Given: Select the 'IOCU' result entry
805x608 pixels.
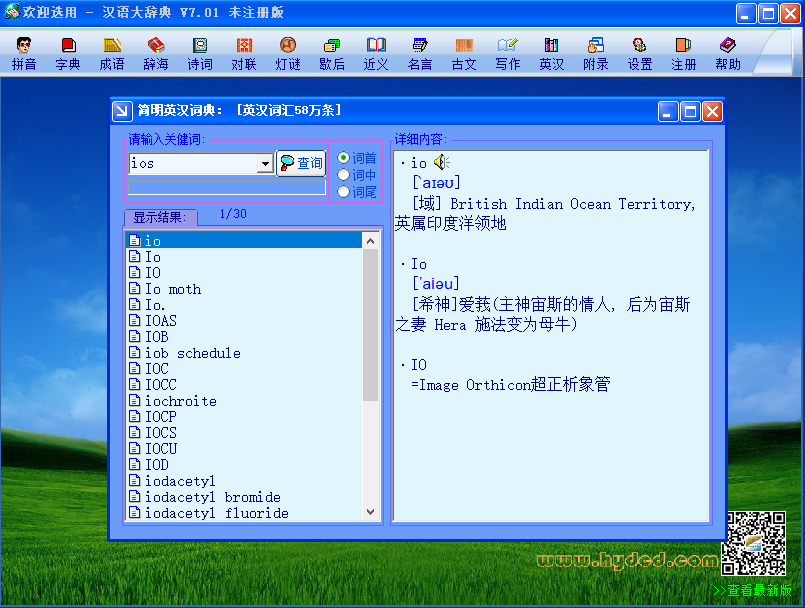Looking at the screenshot, I should (244, 449).
